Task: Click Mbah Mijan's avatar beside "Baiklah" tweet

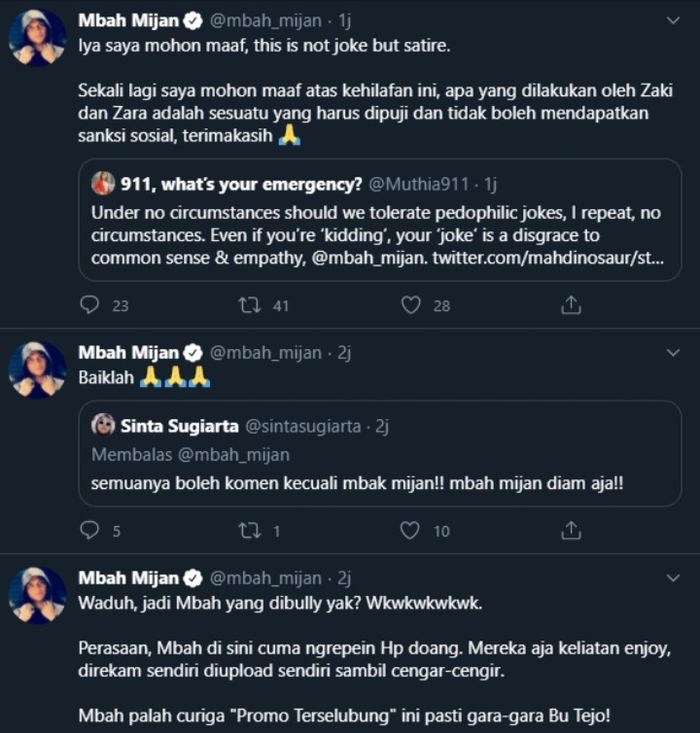Action: [37, 370]
